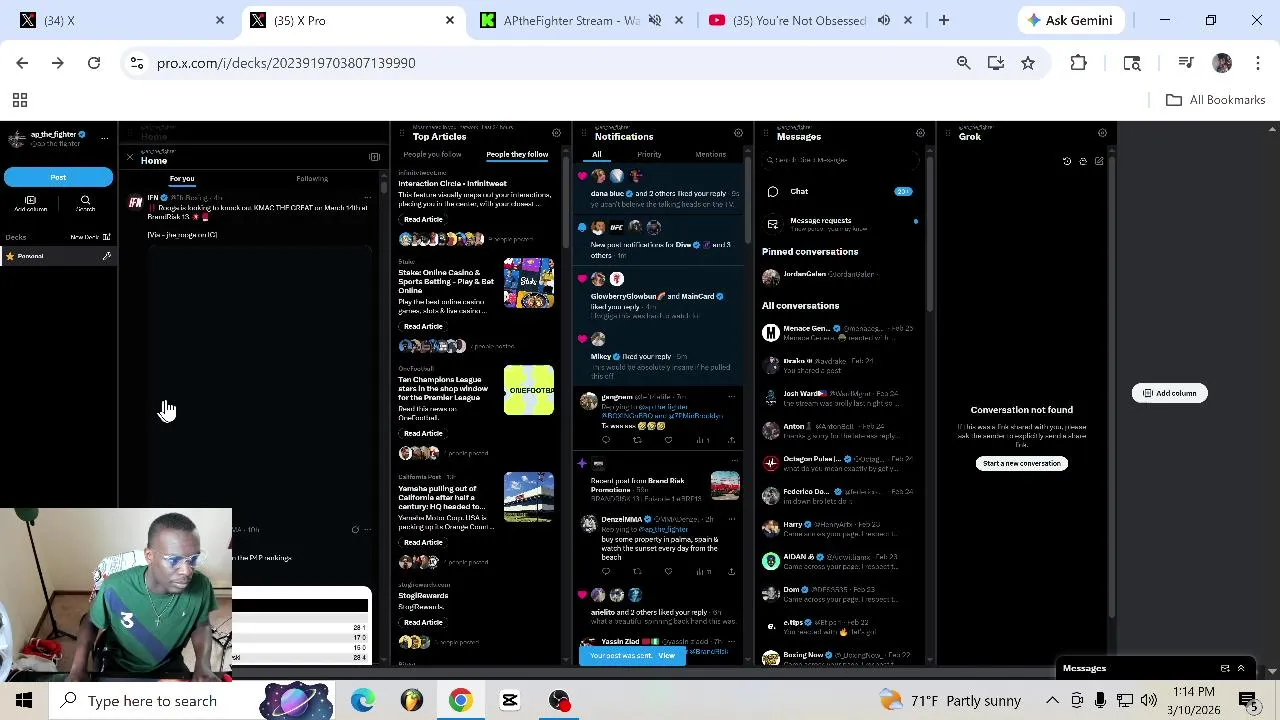
Task: Toggle Home column layout icon
Action: 374,157
